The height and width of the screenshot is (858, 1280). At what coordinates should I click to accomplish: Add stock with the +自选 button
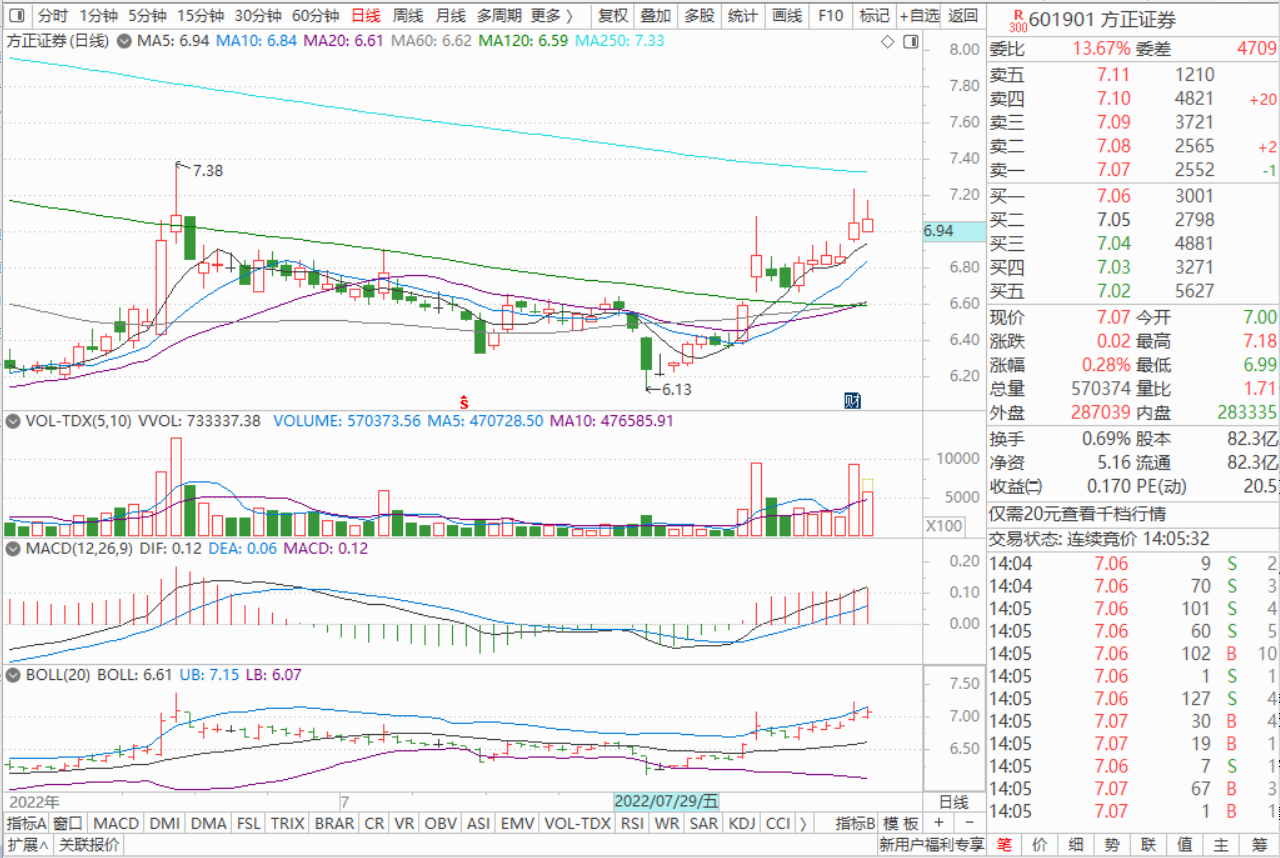coord(919,16)
